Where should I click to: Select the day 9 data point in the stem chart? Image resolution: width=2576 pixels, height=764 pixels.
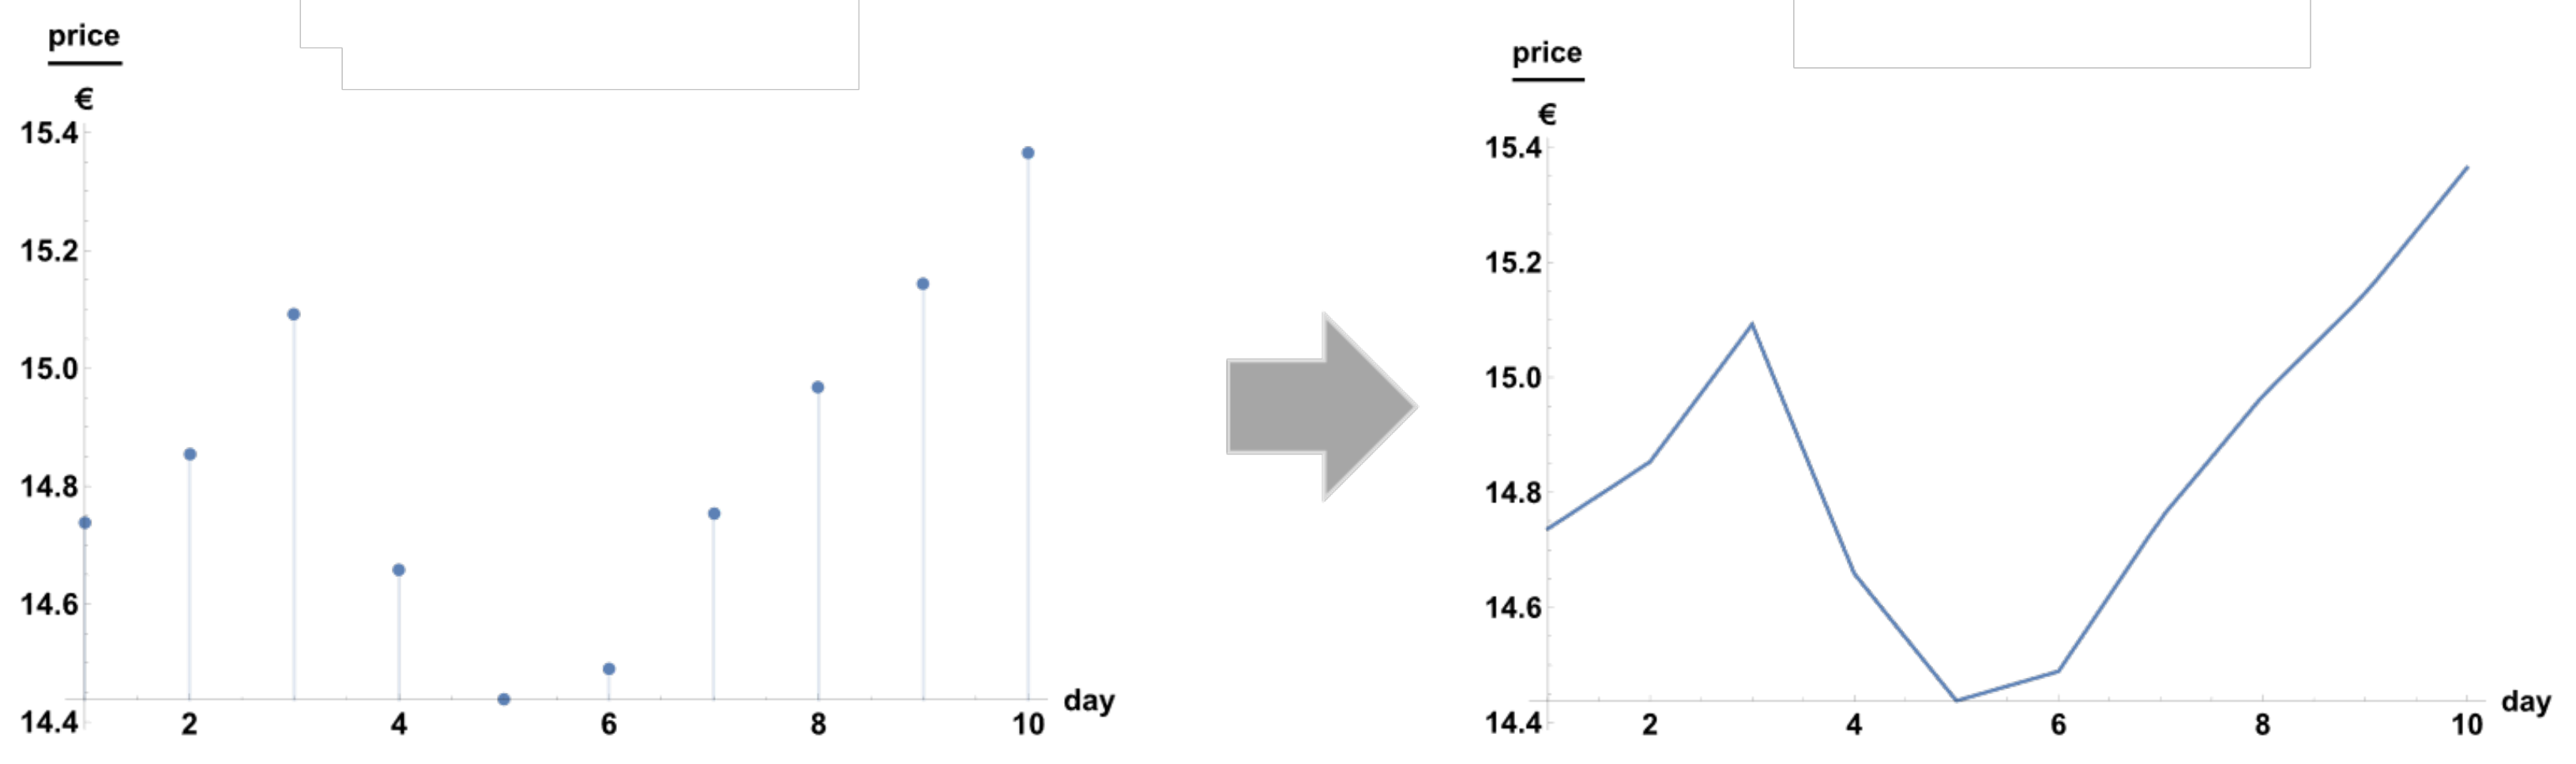(923, 284)
